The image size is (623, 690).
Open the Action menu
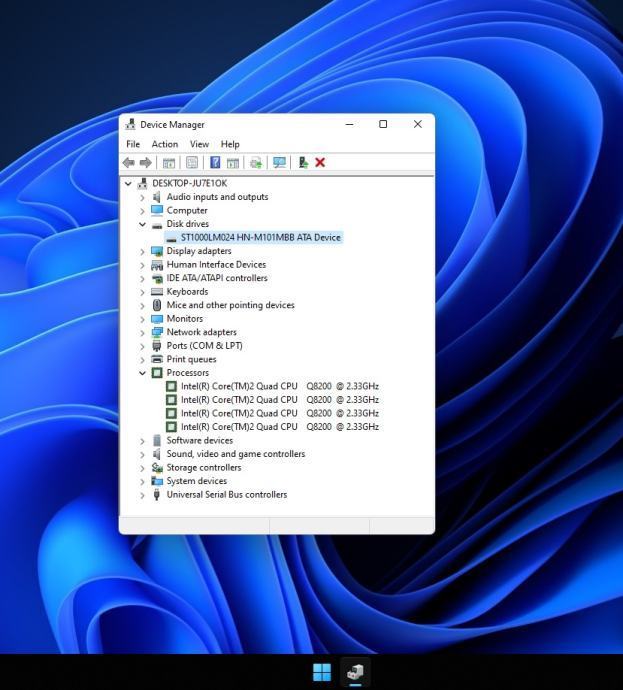(x=165, y=144)
